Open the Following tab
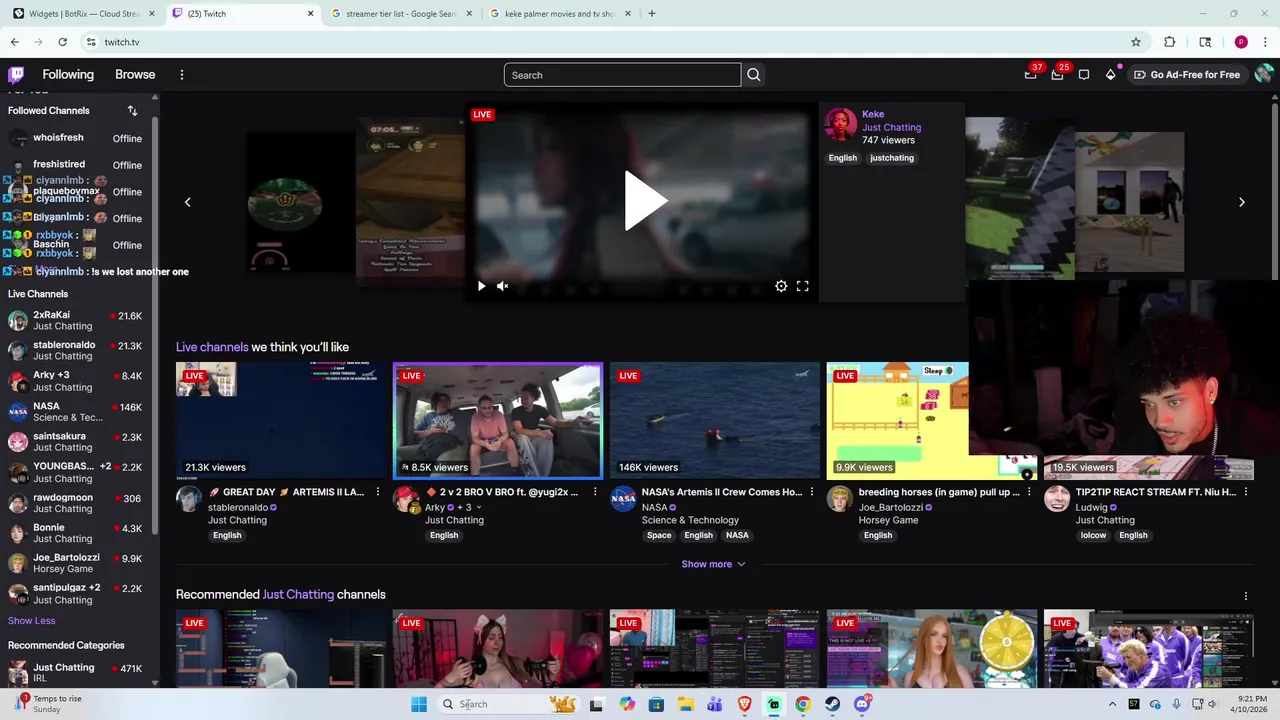The height and width of the screenshot is (720, 1280). click(68, 75)
